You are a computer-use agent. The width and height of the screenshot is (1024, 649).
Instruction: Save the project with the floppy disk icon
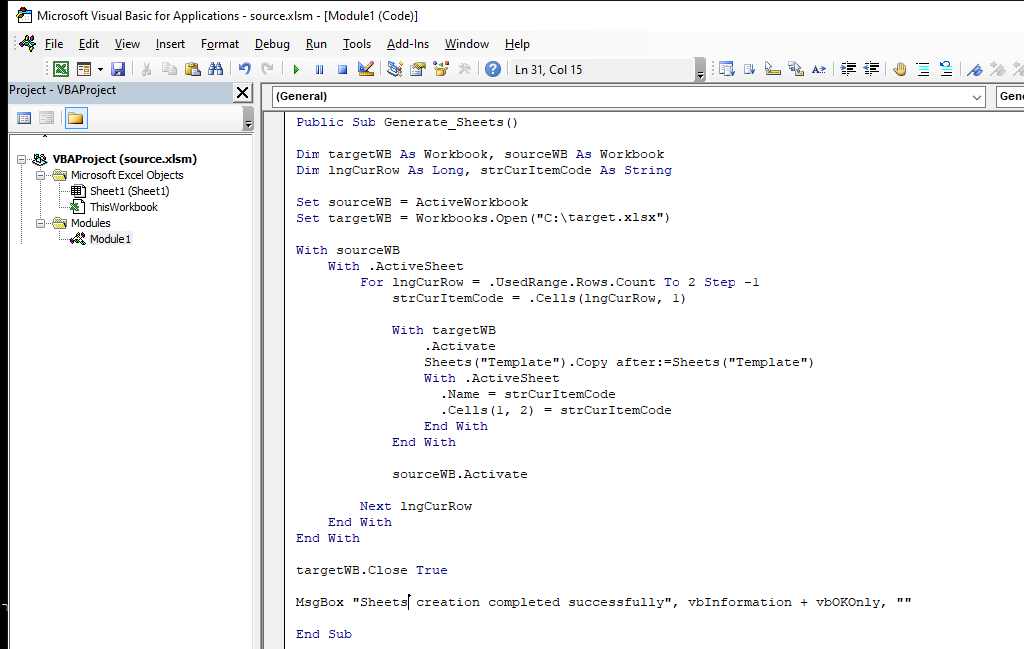tap(118, 69)
